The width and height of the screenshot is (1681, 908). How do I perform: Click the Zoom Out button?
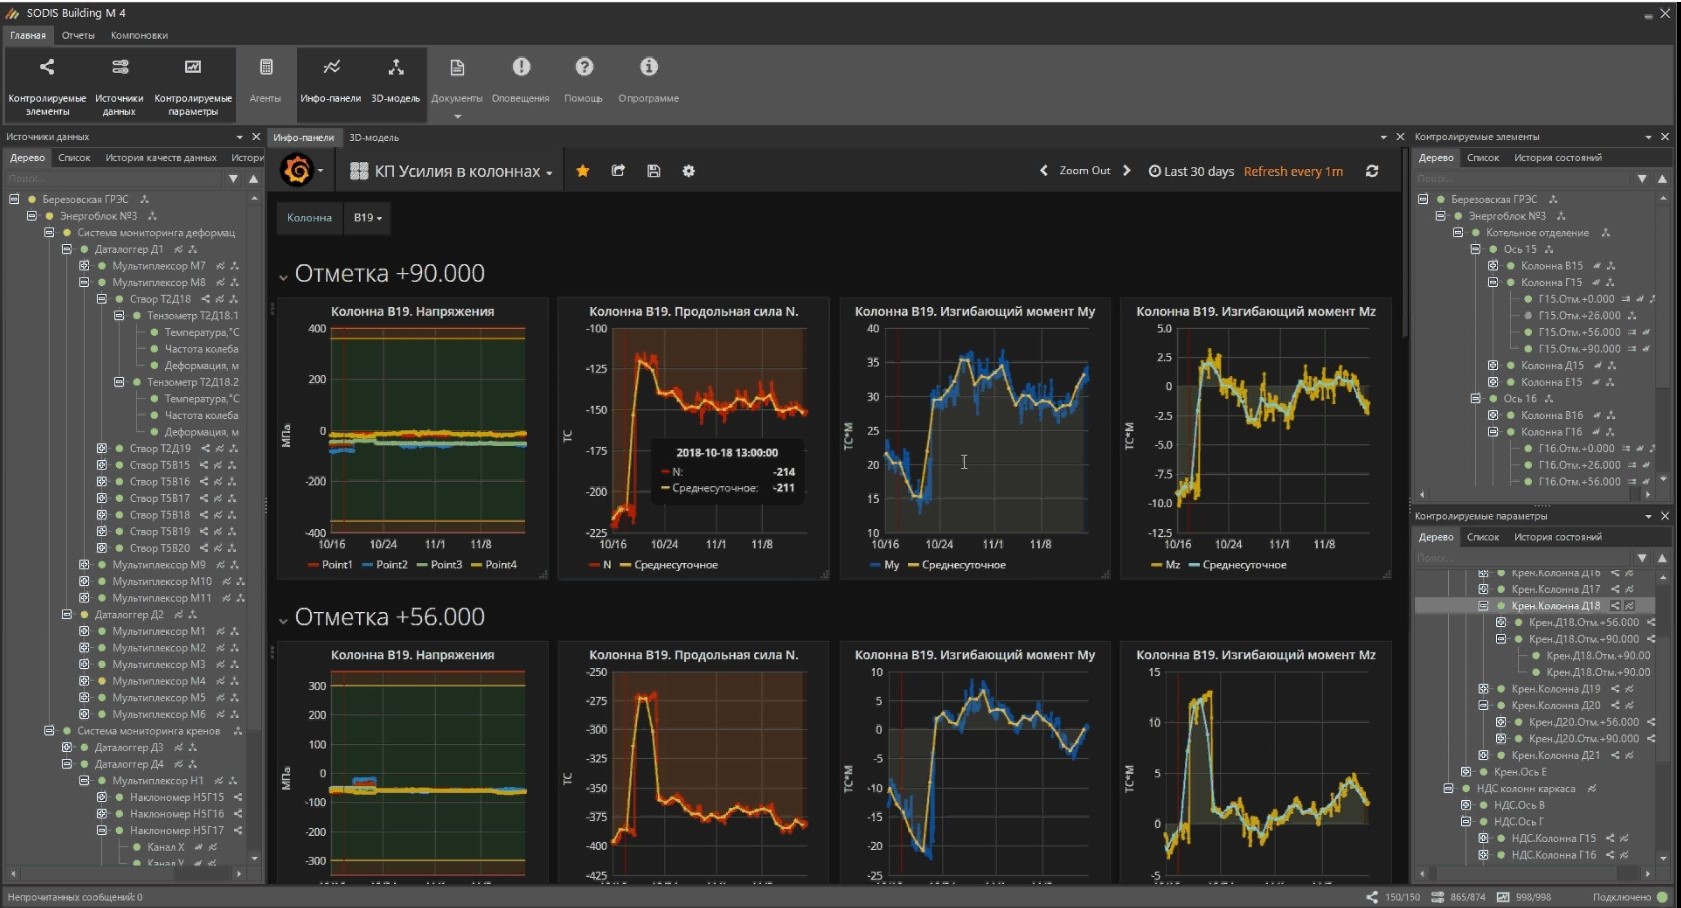point(1084,171)
